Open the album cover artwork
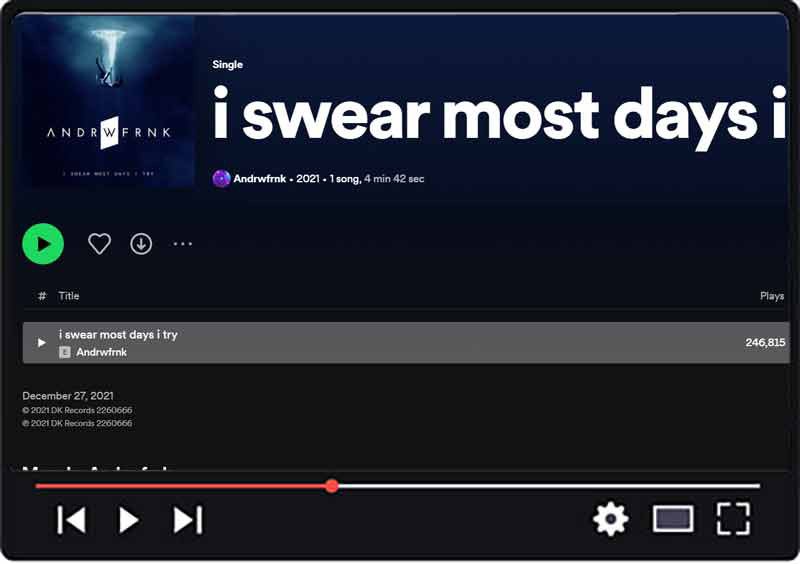The height and width of the screenshot is (564, 800). [106, 102]
